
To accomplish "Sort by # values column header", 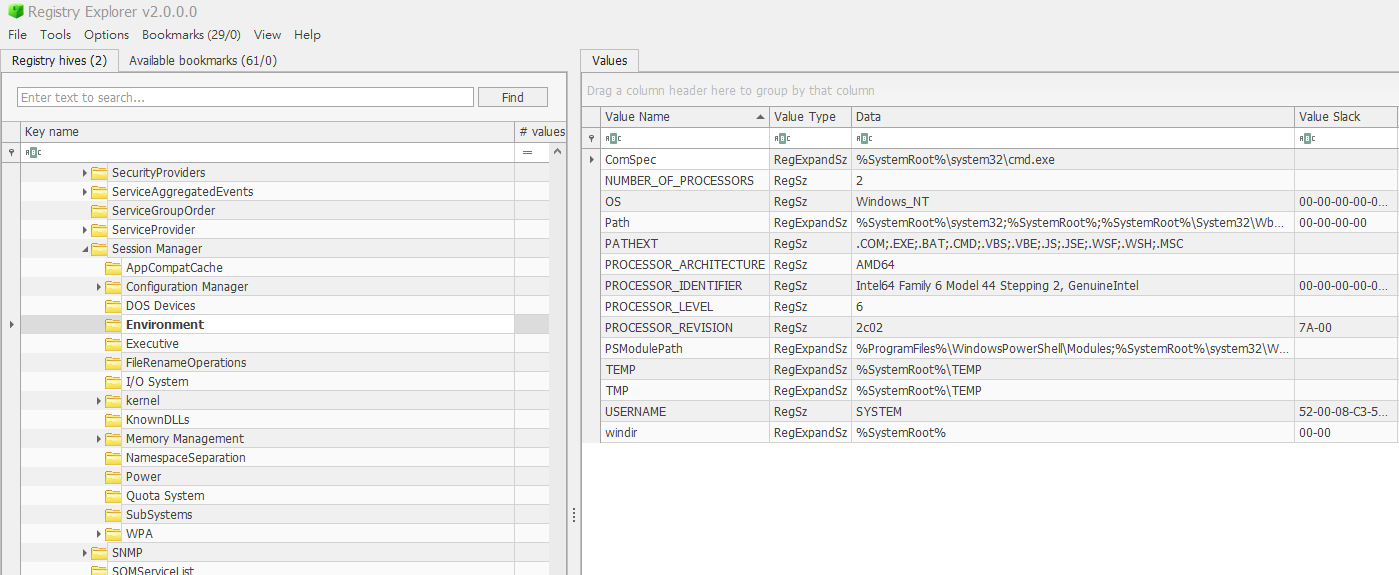I will [x=540, y=132].
